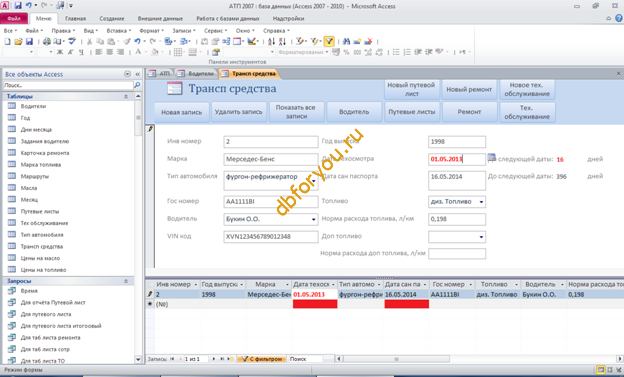Click the Save diskette icon in the toolbar
624x377 pixels.
click(29, 41)
